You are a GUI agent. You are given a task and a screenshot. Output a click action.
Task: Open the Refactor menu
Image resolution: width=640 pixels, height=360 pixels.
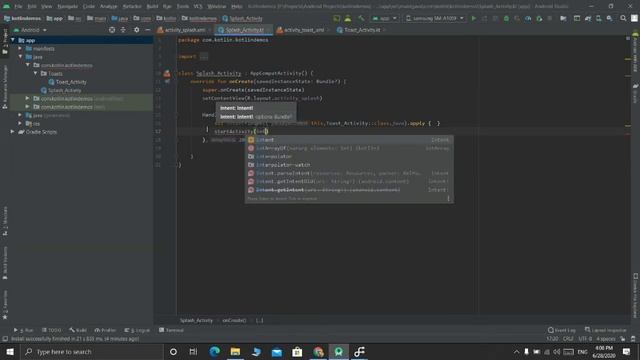132,7
